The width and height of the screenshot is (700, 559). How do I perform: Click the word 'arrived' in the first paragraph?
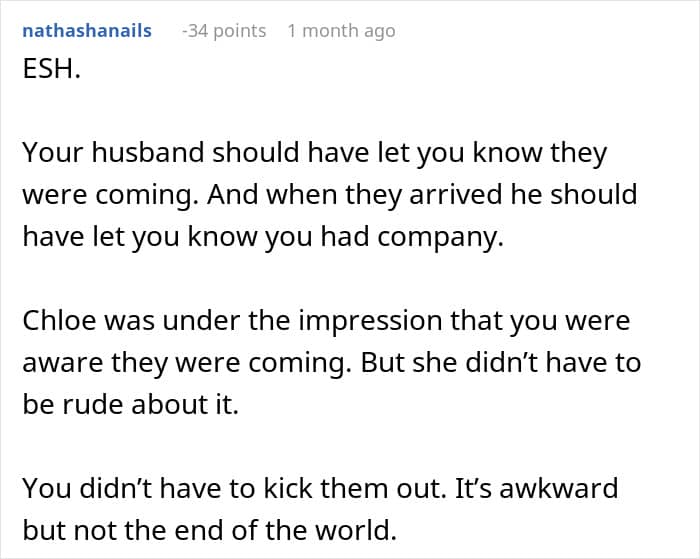(456, 195)
